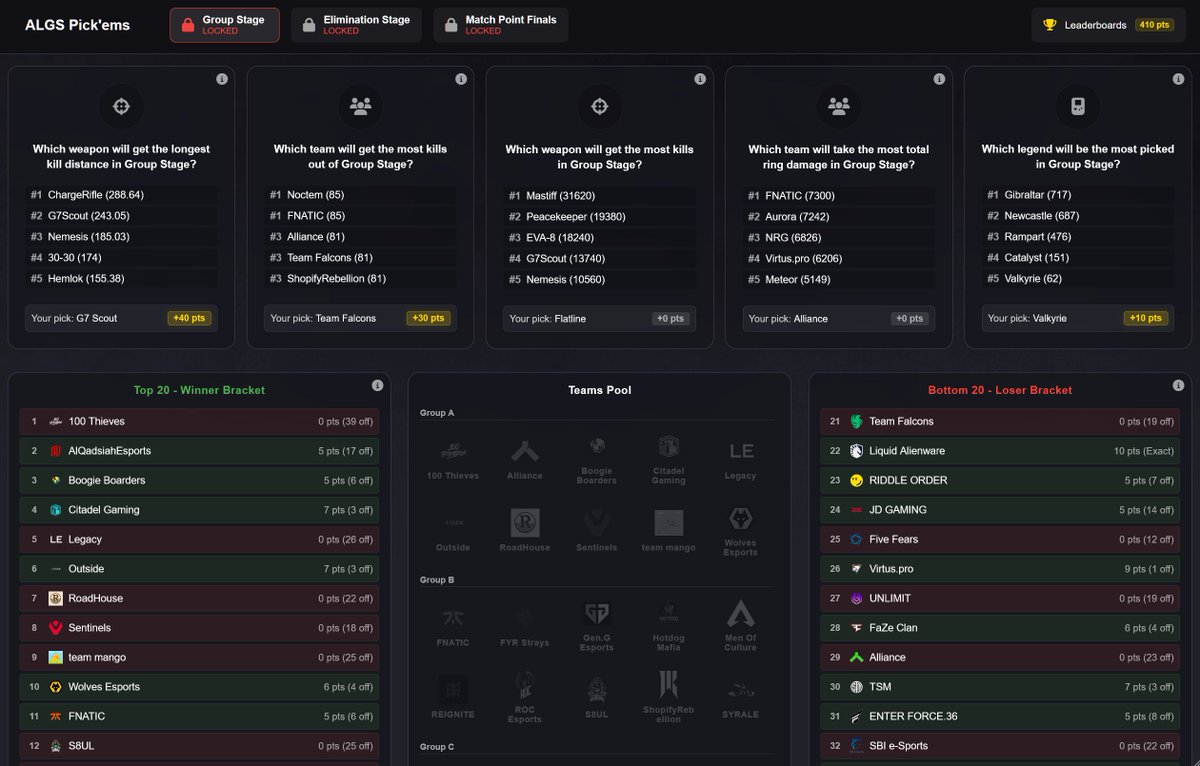Click Liquid Alienware row in Loser Bracket
The image size is (1200, 766).
click(x=1000, y=451)
